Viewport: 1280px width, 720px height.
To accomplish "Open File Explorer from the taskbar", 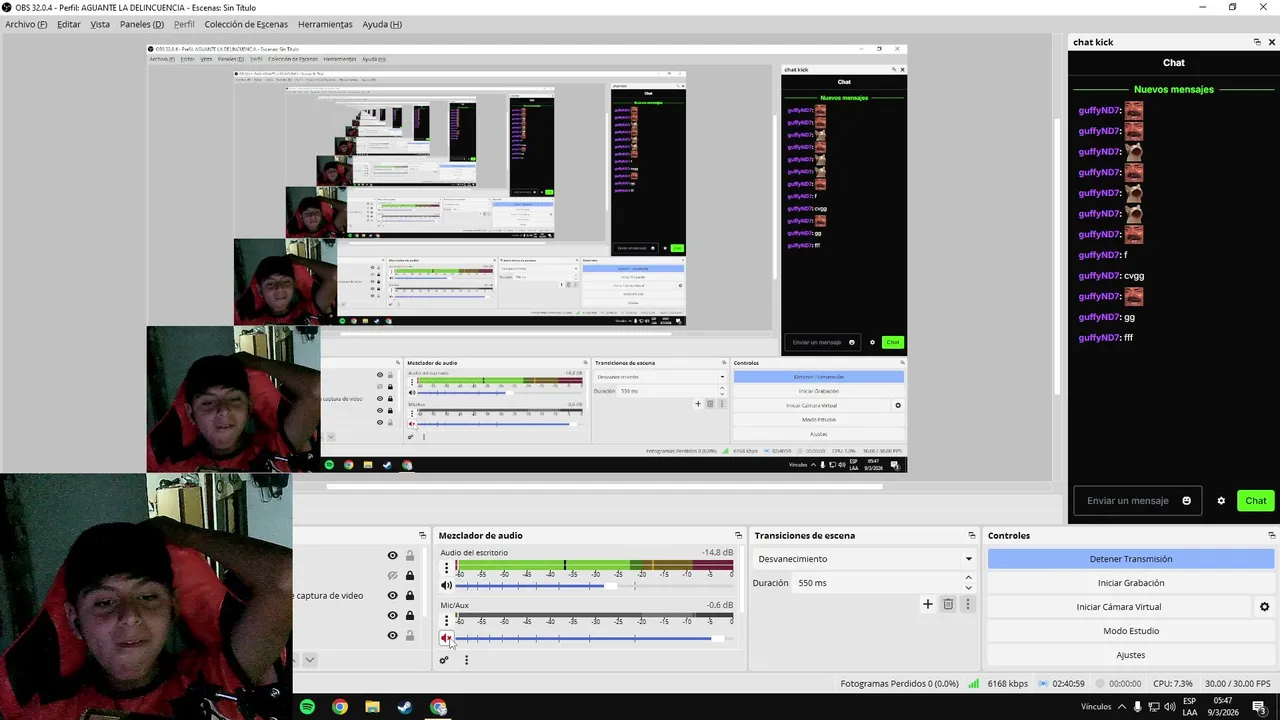I will click(372, 707).
